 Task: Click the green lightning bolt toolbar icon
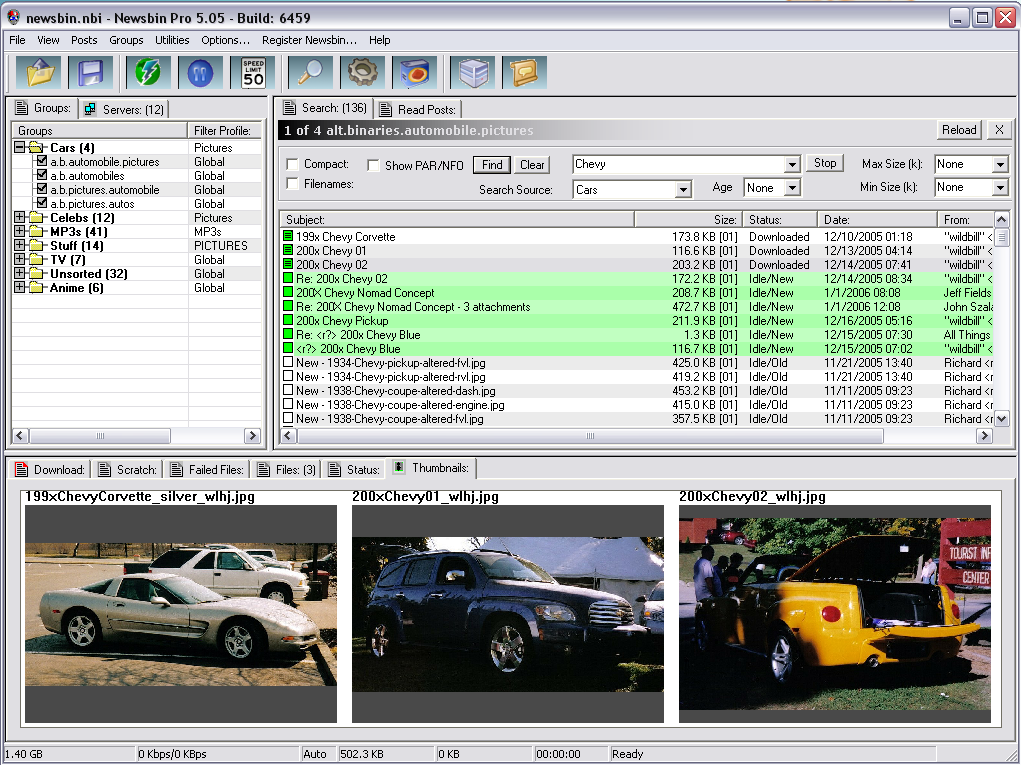click(148, 73)
